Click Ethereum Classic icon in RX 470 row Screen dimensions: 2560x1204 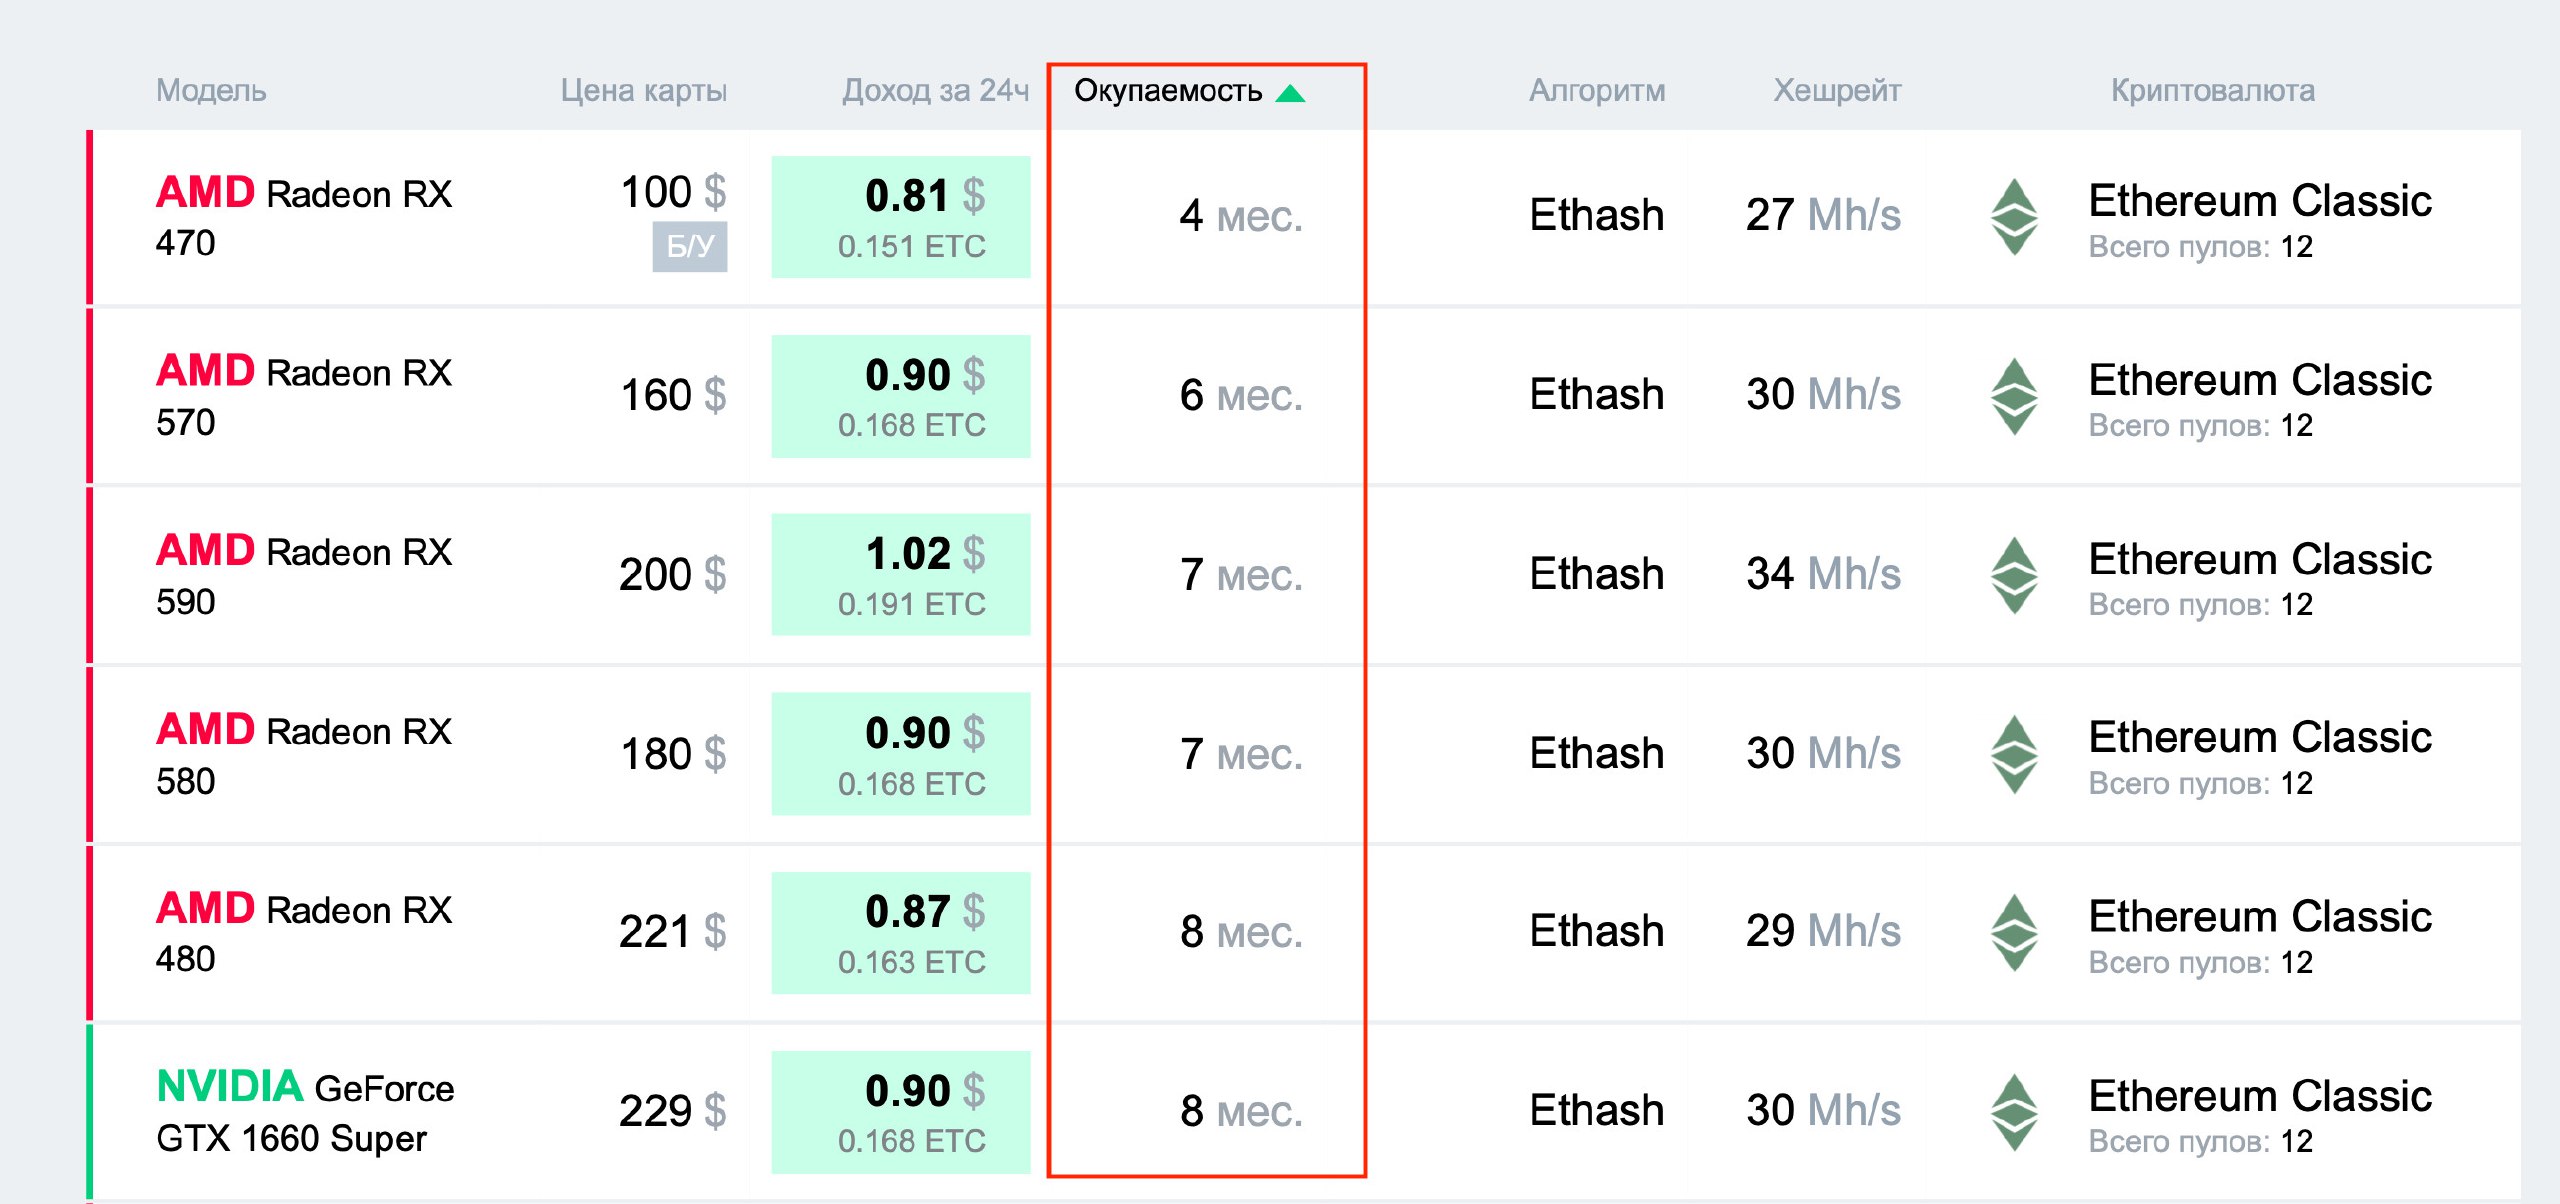(x=2013, y=217)
